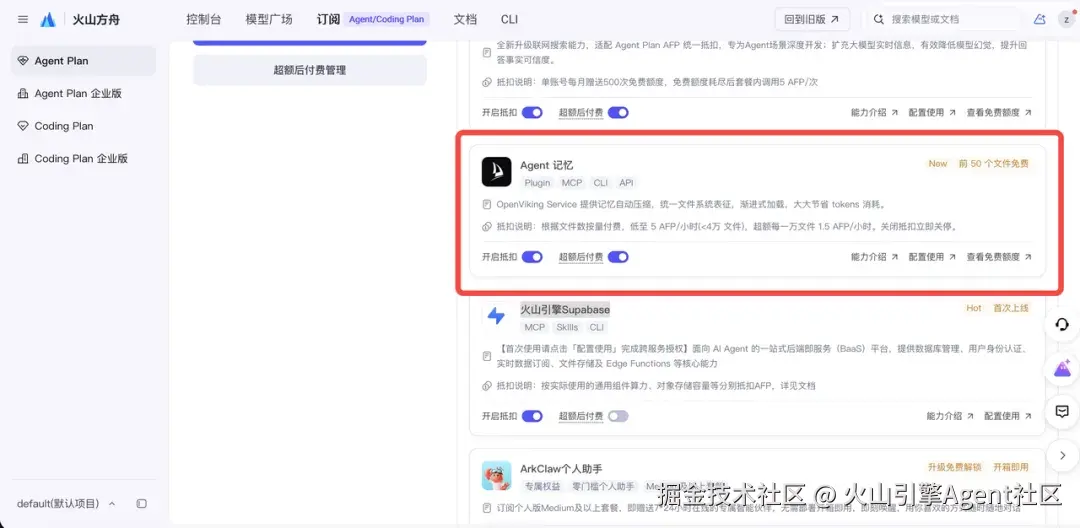Click the Plugin tag under Agent 记忆
The width and height of the screenshot is (1080, 528).
(537, 183)
